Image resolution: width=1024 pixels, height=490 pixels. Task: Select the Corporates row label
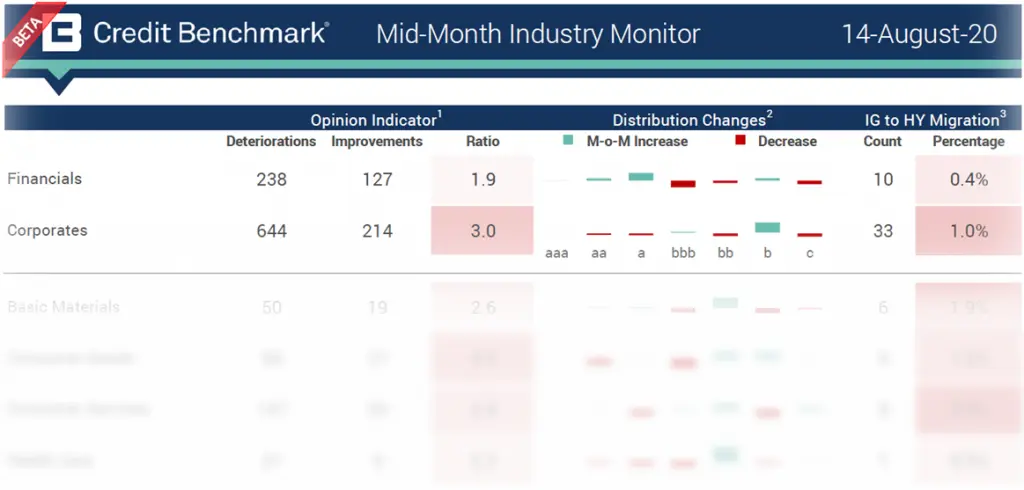[47, 230]
